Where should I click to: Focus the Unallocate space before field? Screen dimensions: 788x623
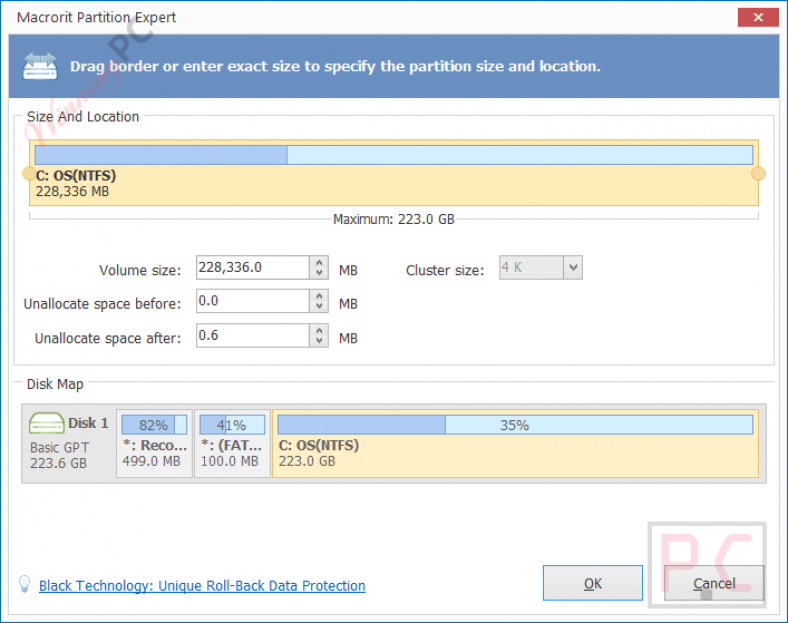[252, 301]
